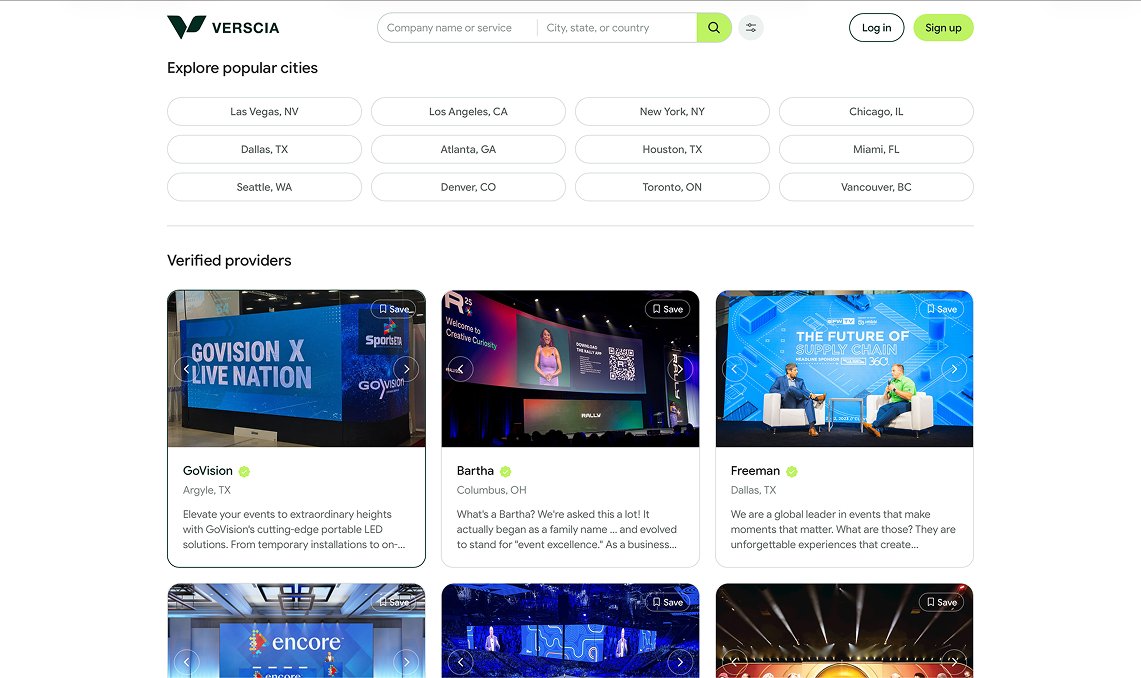Click 'Verified providers' heading
The width and height of the screenshot is (1141, 678).
pyautogui.click(x=229, y=260)
